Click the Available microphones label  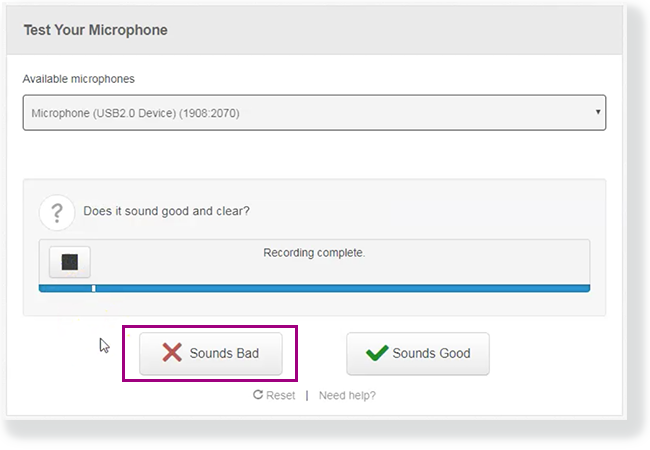tap(78, 79)
